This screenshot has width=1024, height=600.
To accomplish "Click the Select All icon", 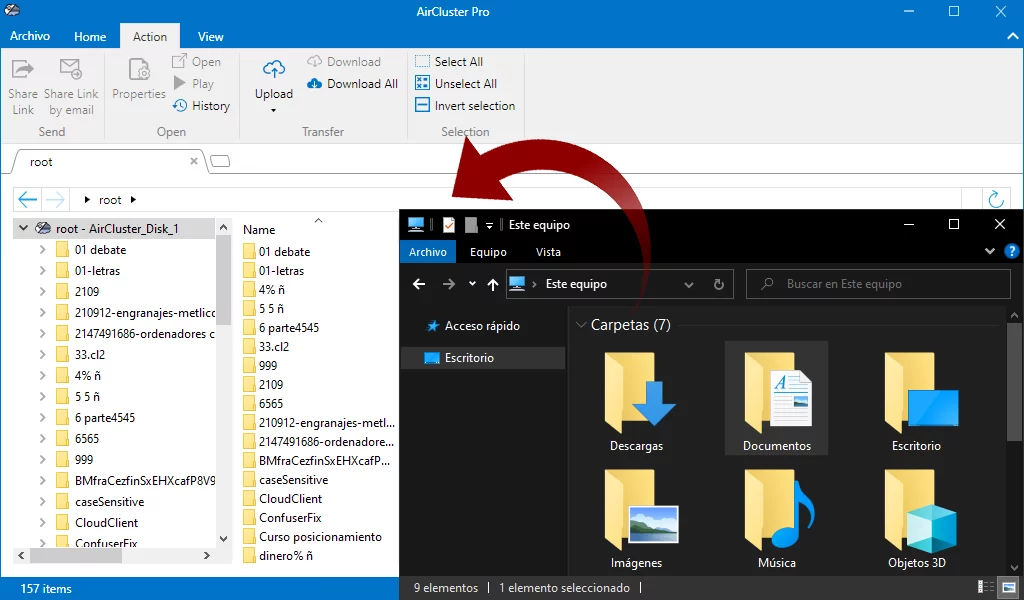I will pyautogui.click(x=422, y=62).
